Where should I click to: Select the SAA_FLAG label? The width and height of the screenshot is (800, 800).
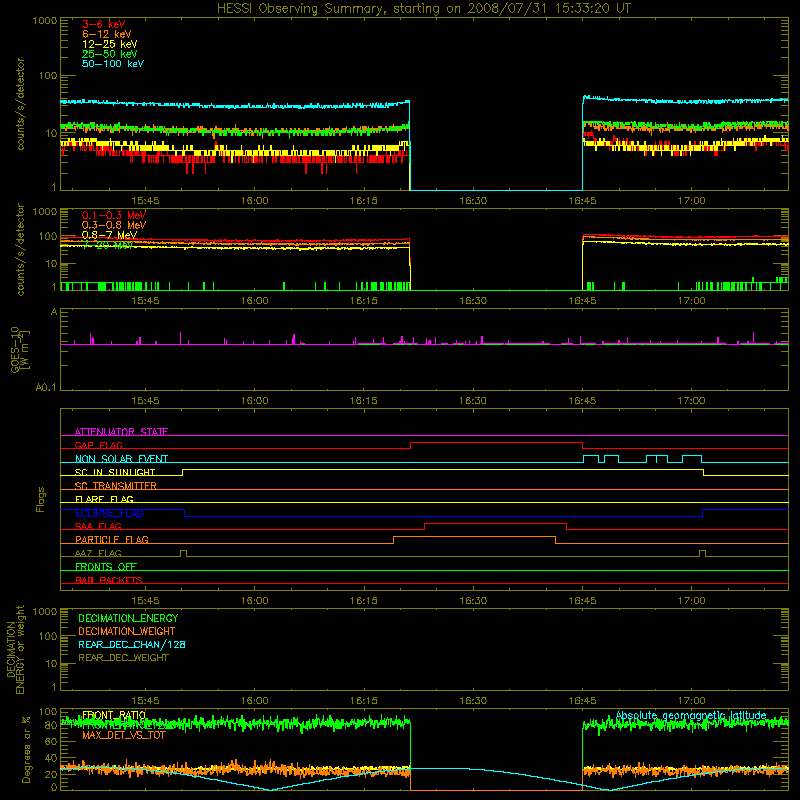click(98, 526)
